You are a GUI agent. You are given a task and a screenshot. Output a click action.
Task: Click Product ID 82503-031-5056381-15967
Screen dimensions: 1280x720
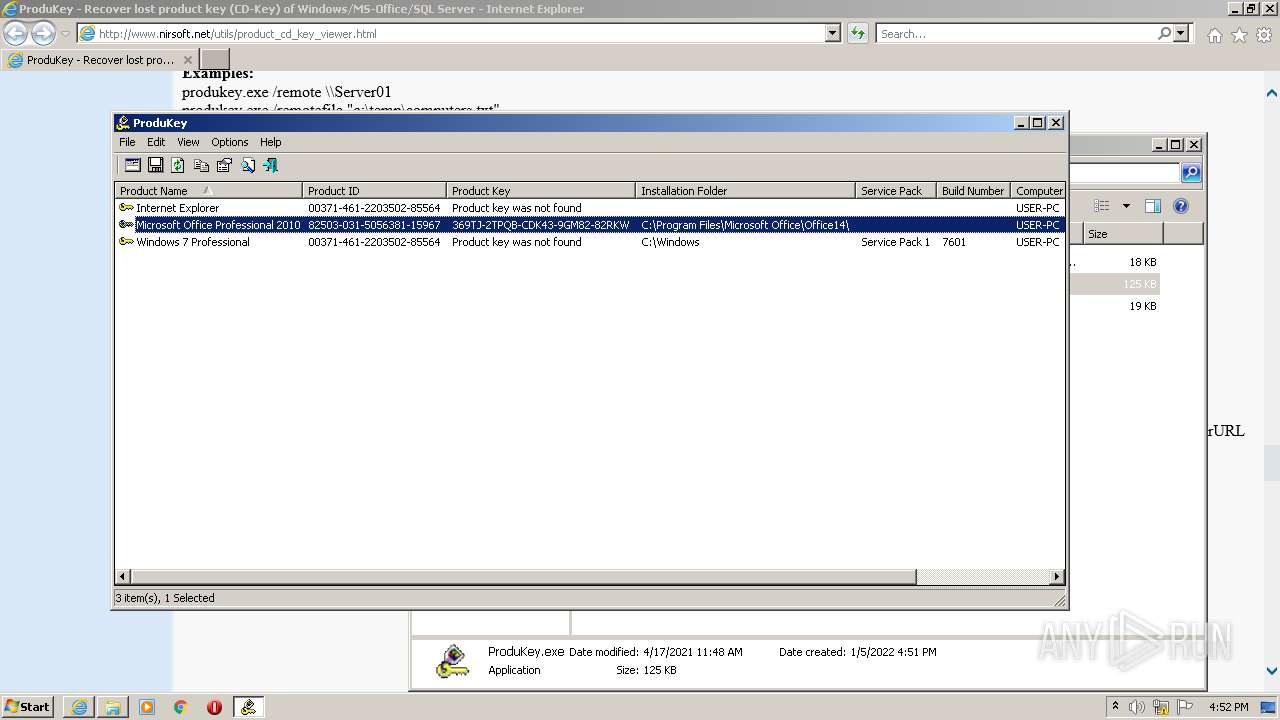(x=374, y=225)
